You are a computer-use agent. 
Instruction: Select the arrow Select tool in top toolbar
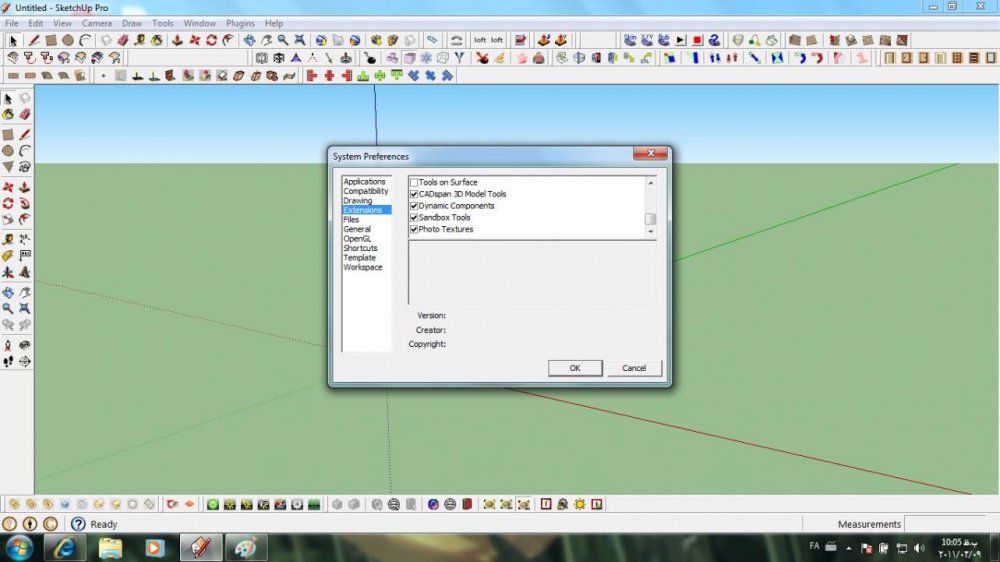[x=13, y=40]
